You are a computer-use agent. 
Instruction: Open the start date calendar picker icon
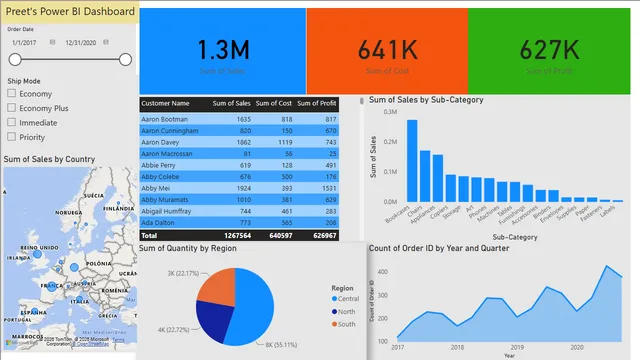point(52,42)
